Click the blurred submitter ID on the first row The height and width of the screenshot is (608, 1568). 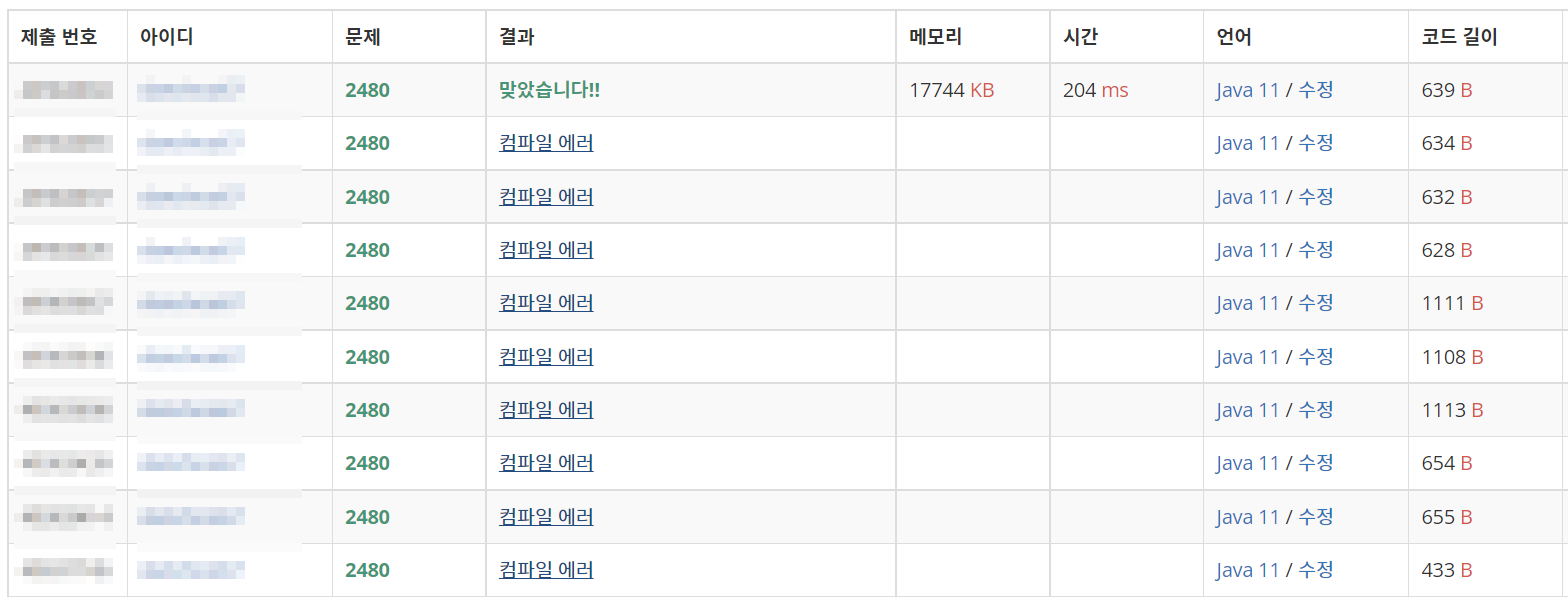(x=190, y=89)
